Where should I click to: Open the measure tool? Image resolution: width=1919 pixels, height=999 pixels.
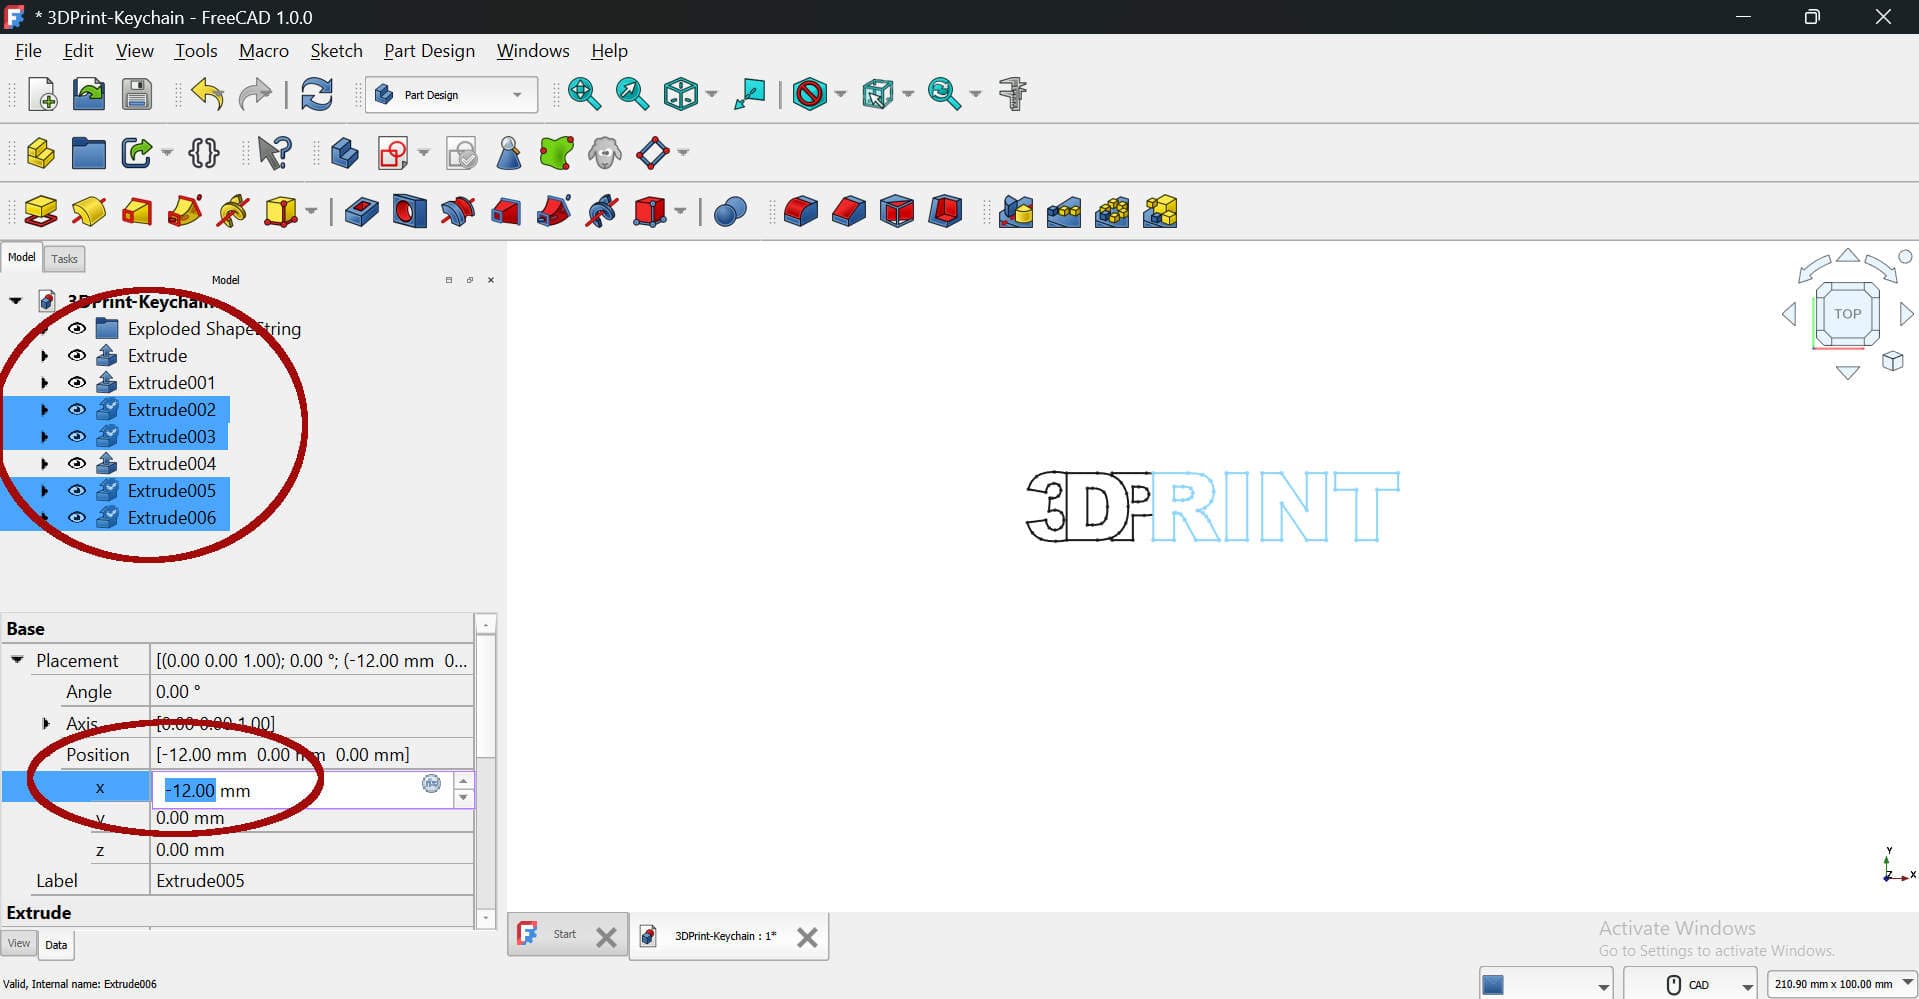point(1013,94)
